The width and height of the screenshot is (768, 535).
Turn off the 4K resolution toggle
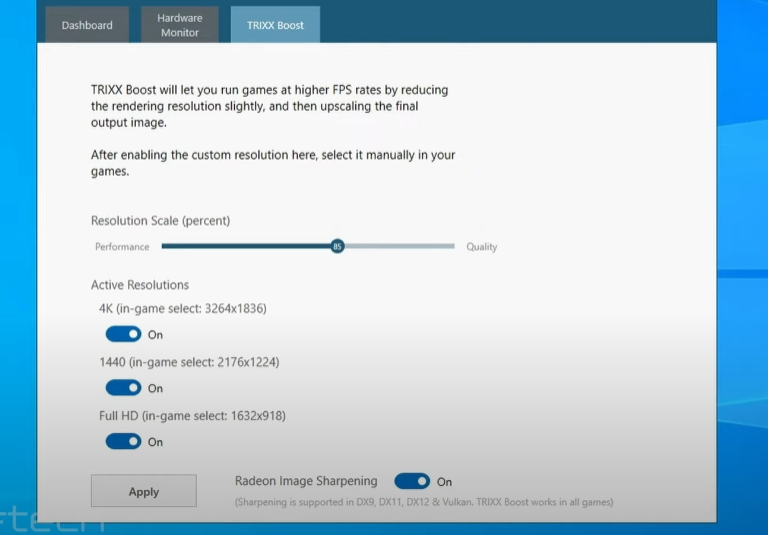point(123,334)
